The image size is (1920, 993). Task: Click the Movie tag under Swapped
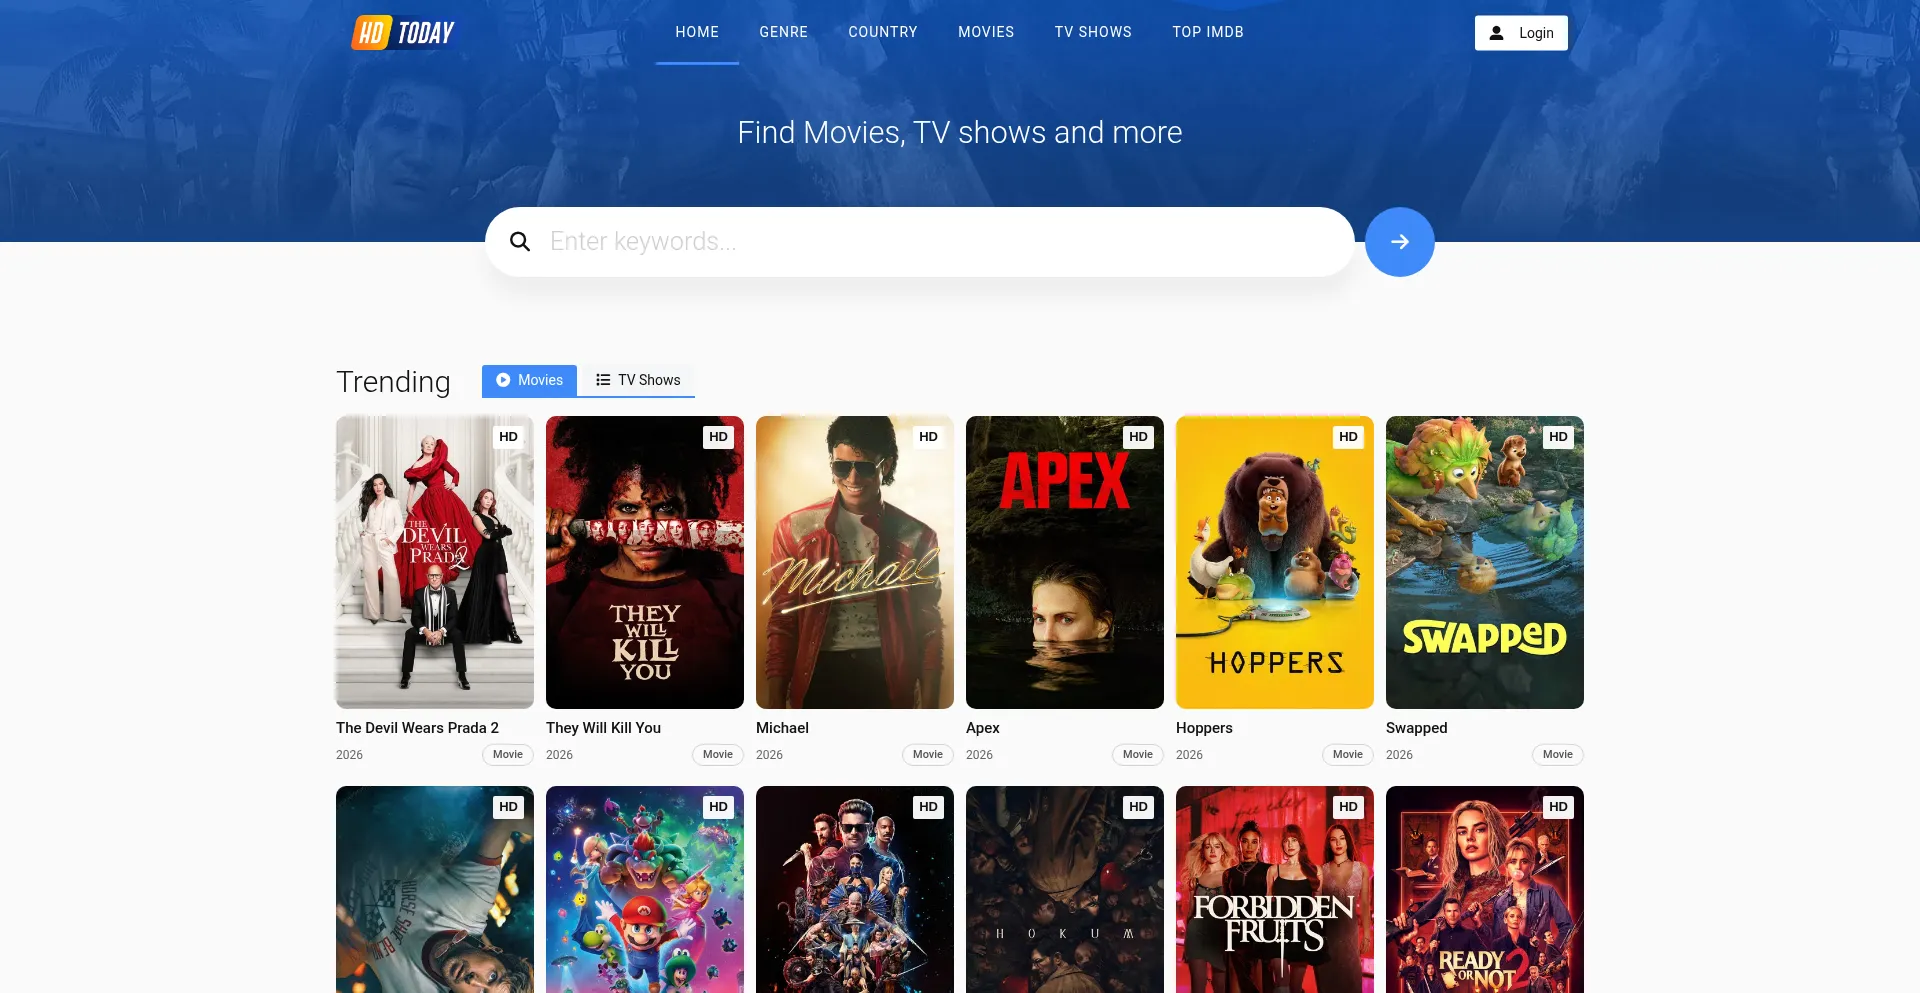point(1558,755)
